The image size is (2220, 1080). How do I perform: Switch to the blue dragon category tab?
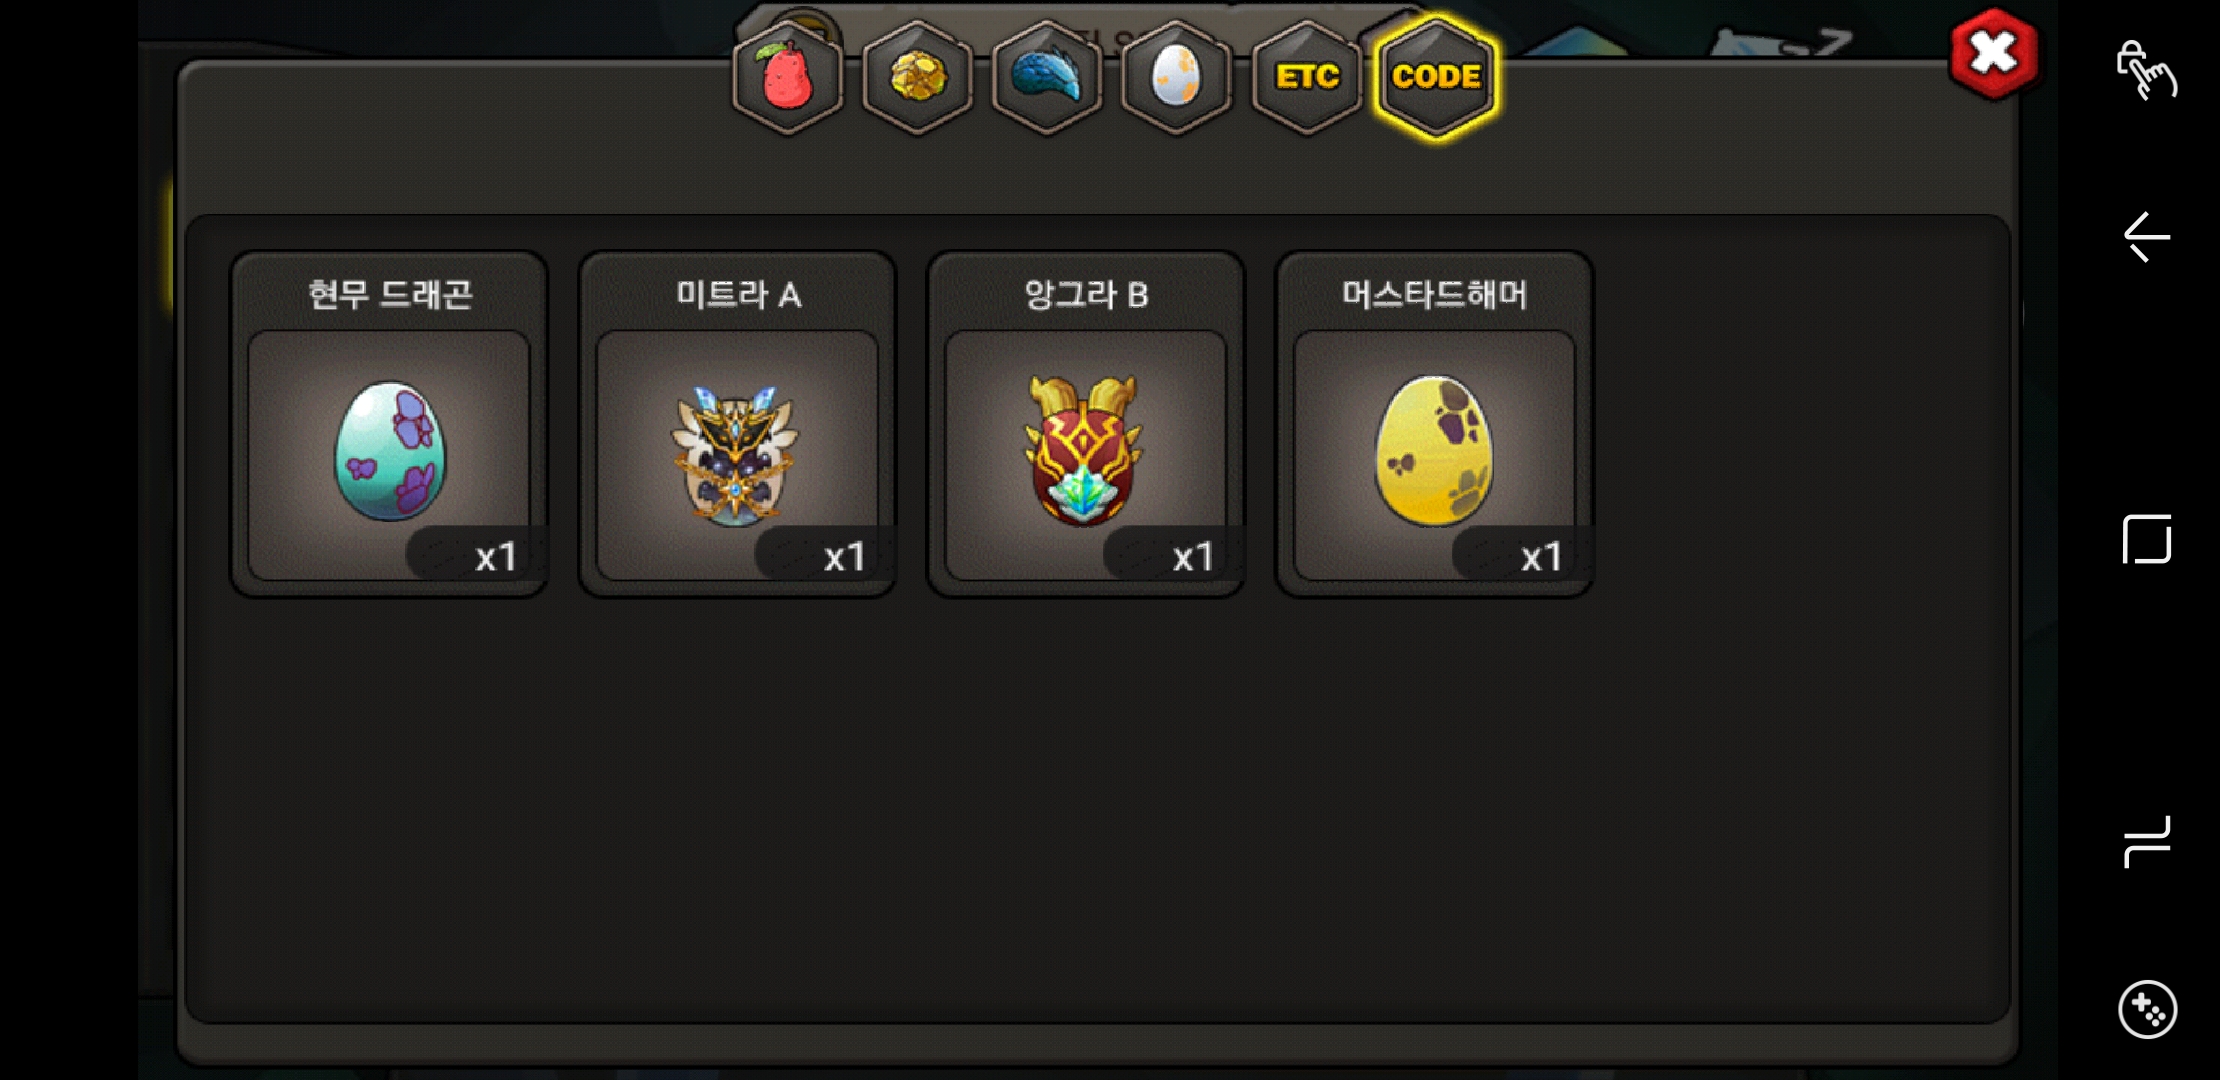point(1047,77)
